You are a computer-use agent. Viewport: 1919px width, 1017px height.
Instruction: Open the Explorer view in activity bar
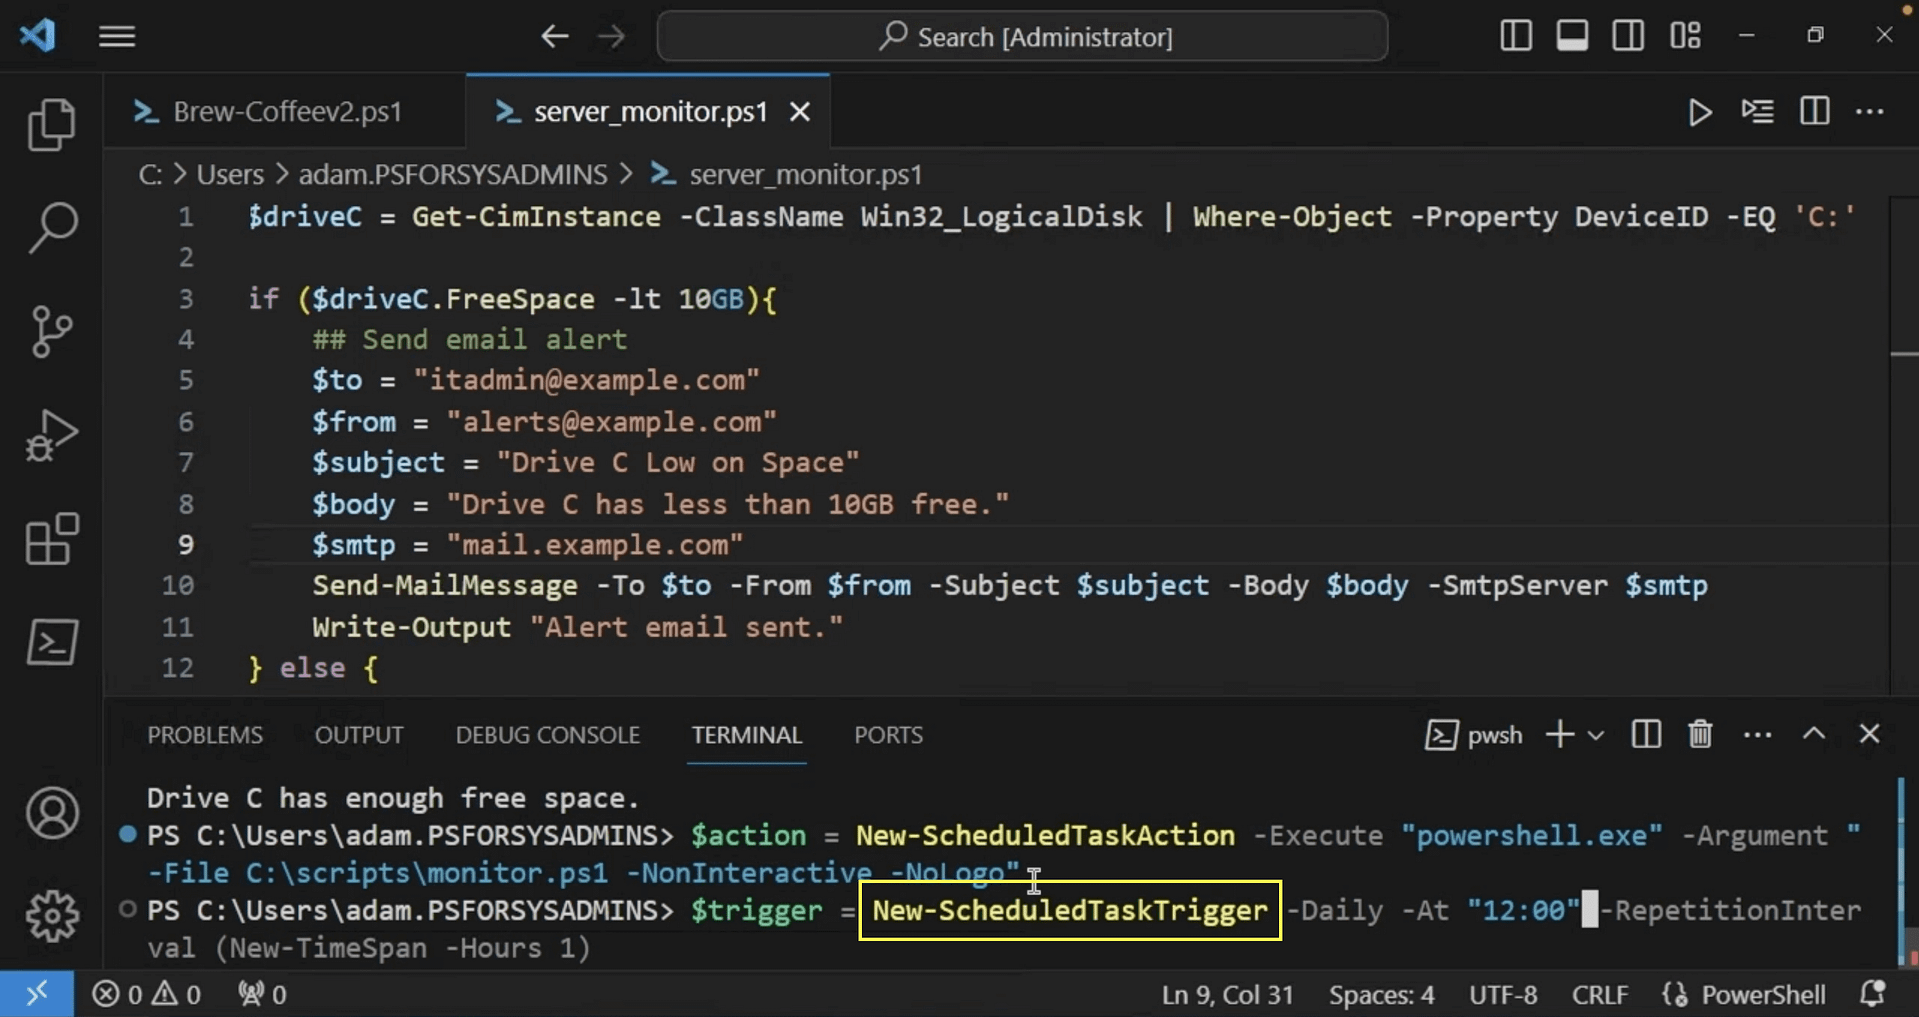point(52,124)
